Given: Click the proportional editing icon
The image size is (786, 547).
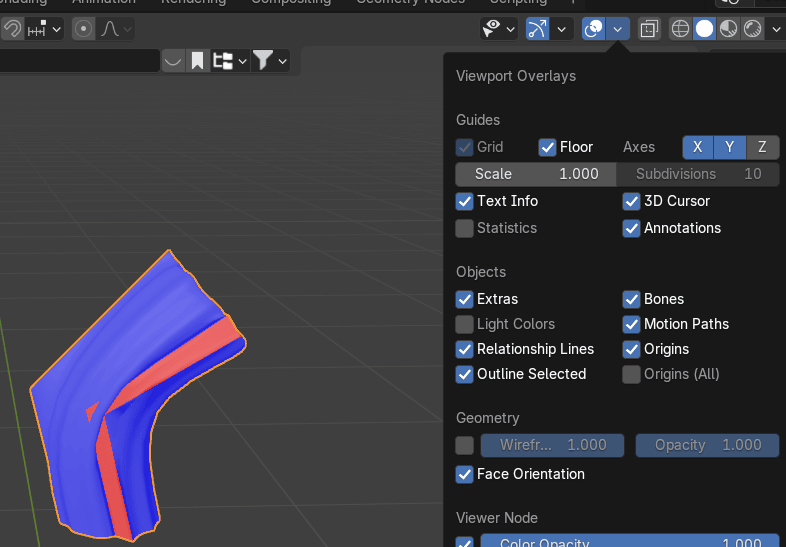Looking at the screenshot, I should coord(83,29).
